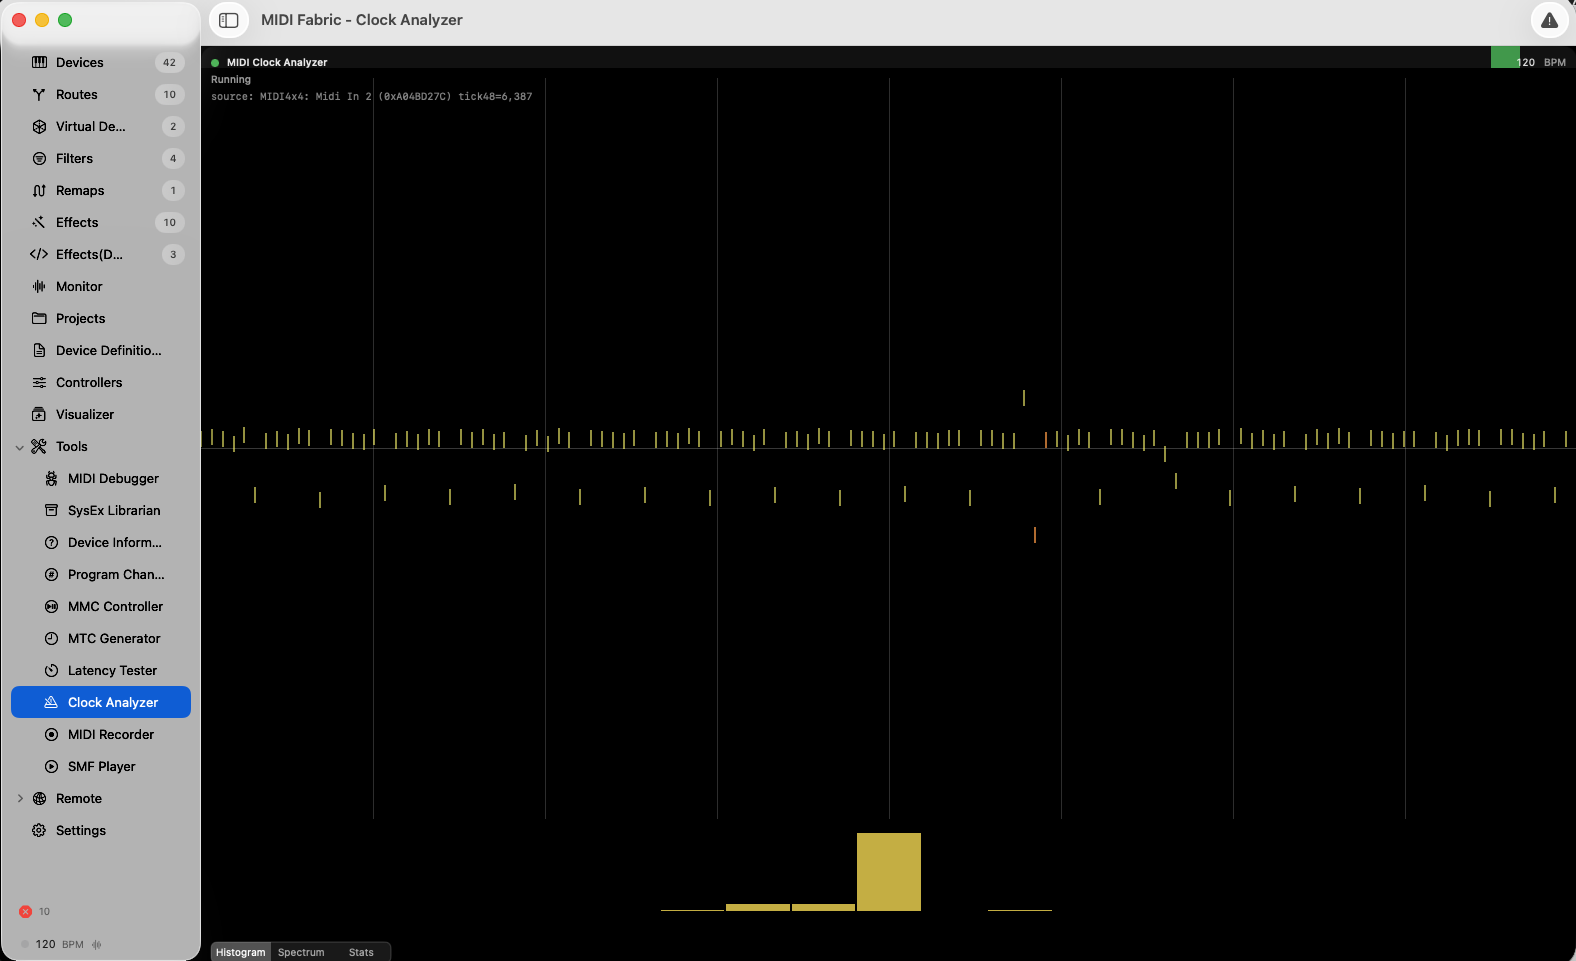Click the MIDI Recorder record icon
Screen dimensions: 1576x961
click(51, 734)
